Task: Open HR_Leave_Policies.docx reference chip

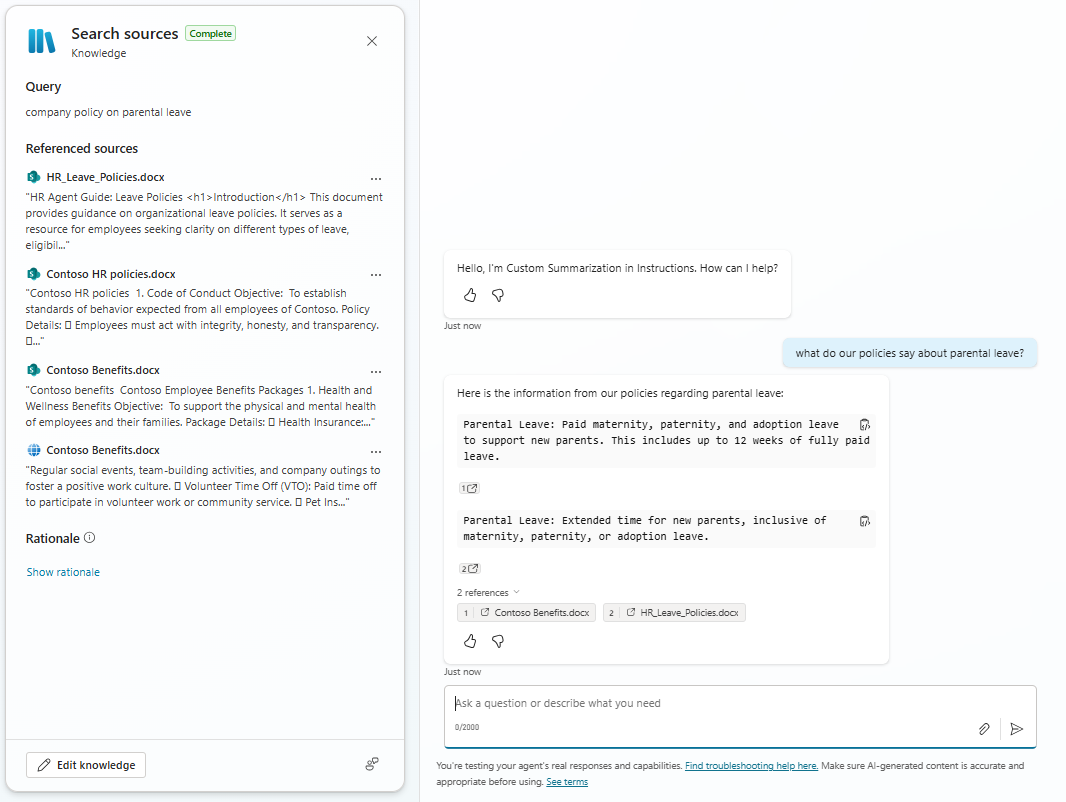Action: point(674,612)
